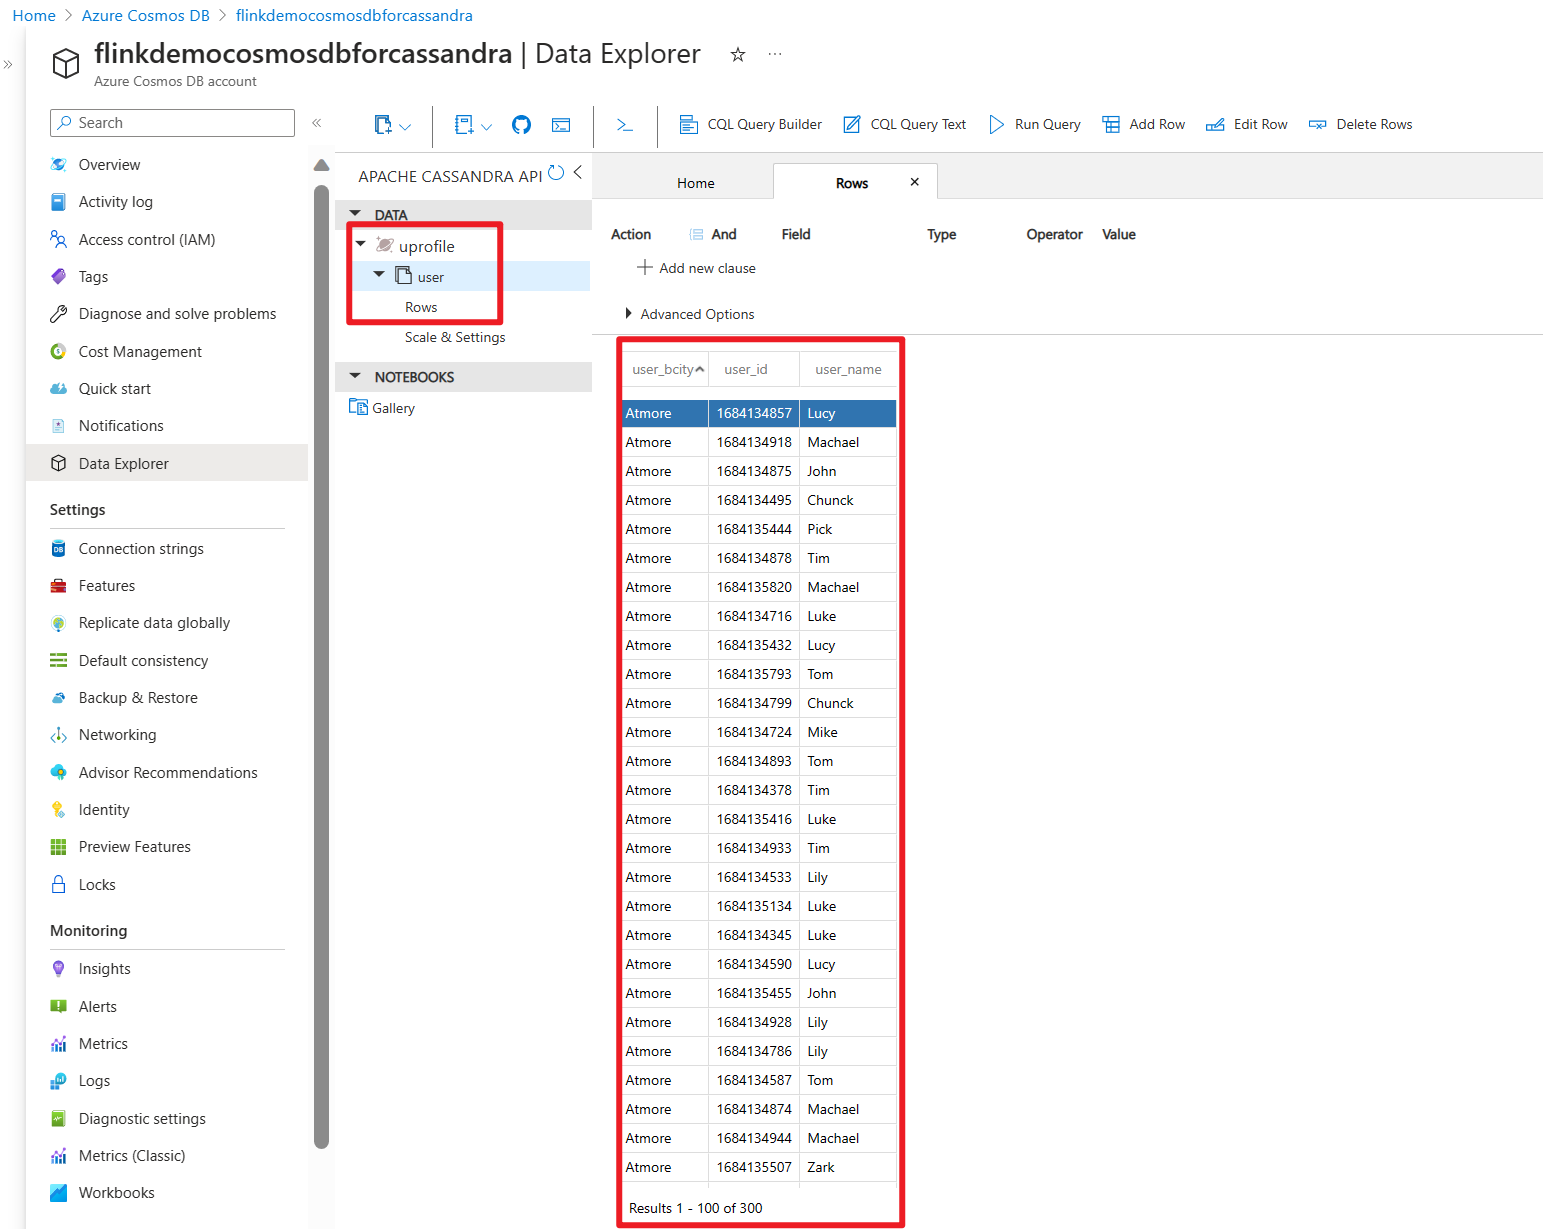This screenshot has height=1229, width=1543.
Task: Click the Advisor Recommendations icon
Action: (x=59, y=773)
